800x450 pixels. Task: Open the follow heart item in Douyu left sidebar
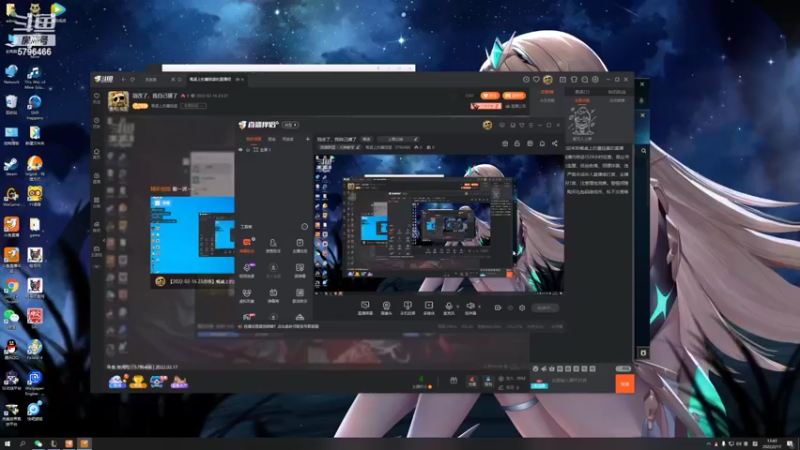tap(96, 97)
